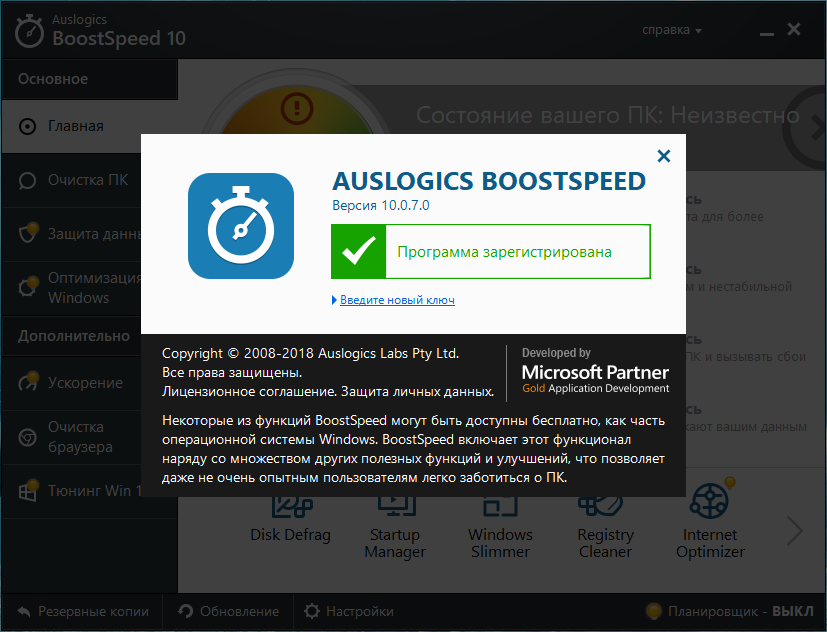
Task: Click the browser icon beside 'Очистка браузера'
Action: point(27,437)
